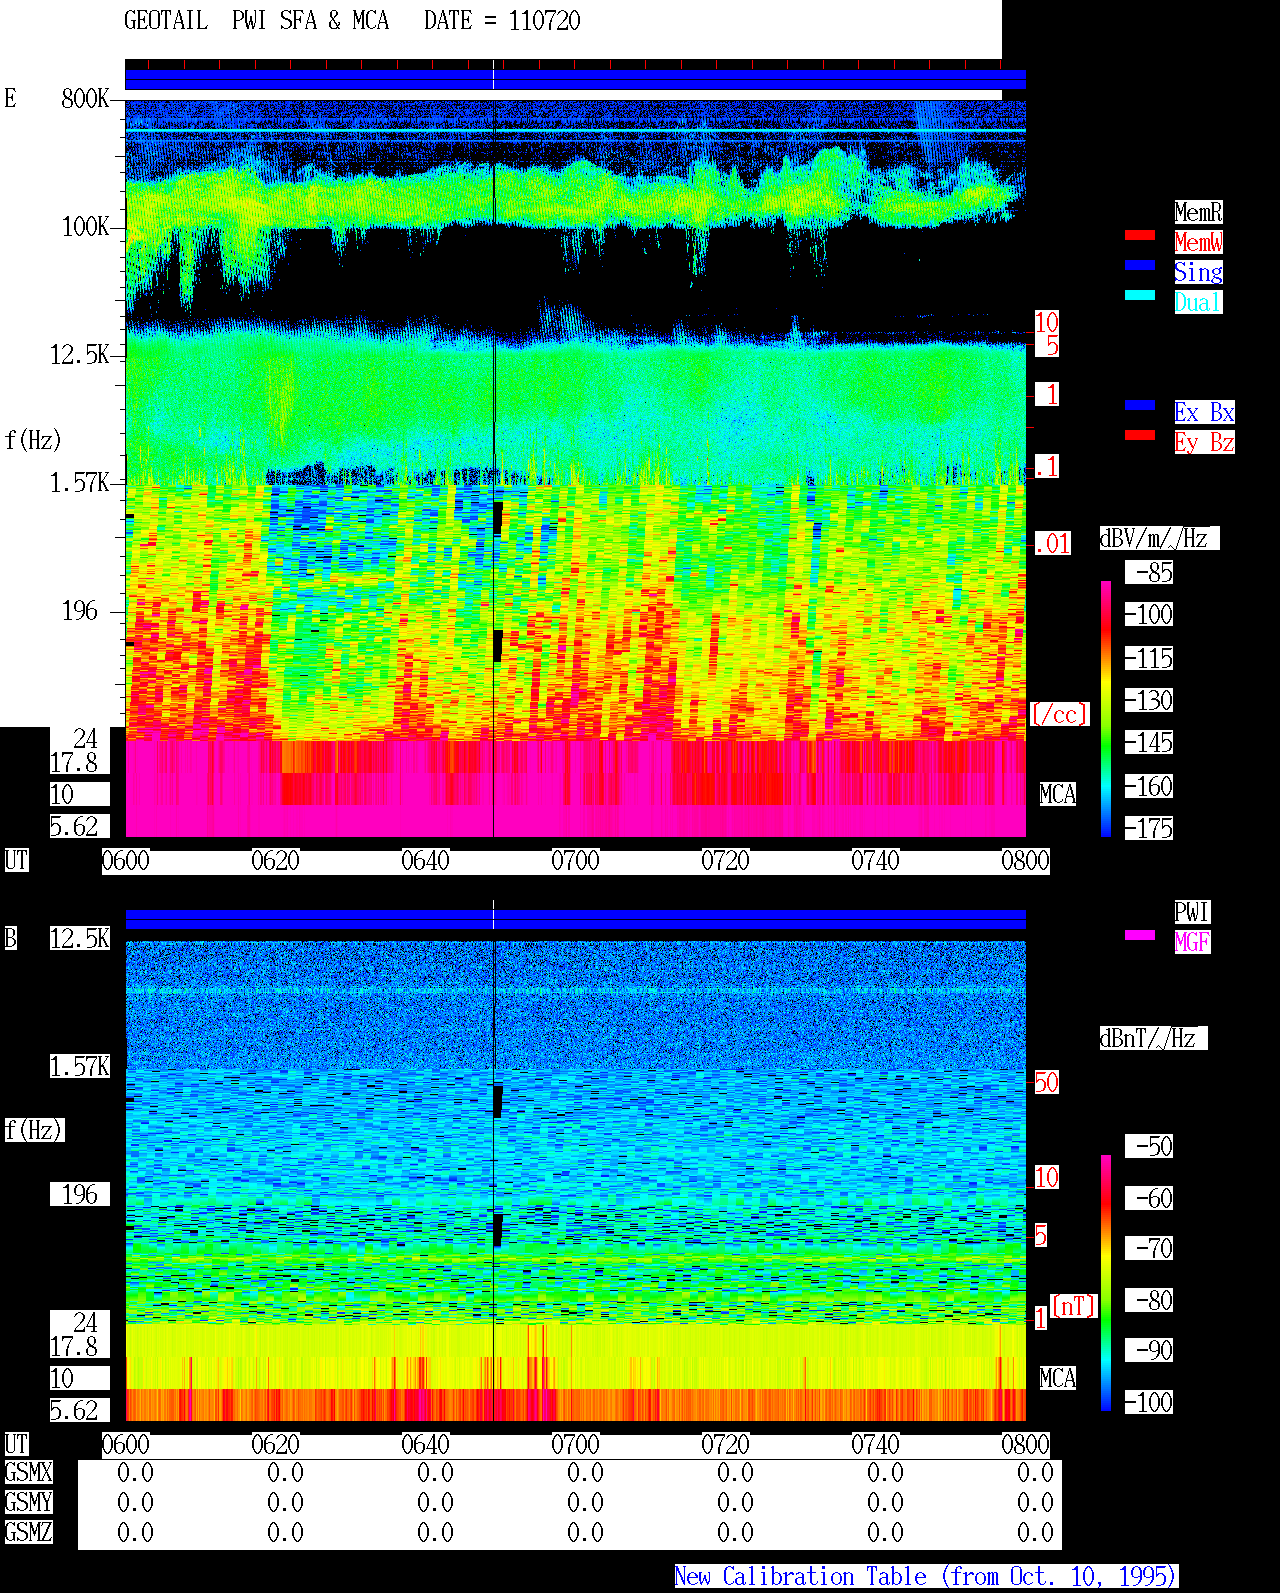The width and height of the screenshot is (1280, 1593).
Task: Click the red MemW legend swatch
Action: coord(1140,235)
